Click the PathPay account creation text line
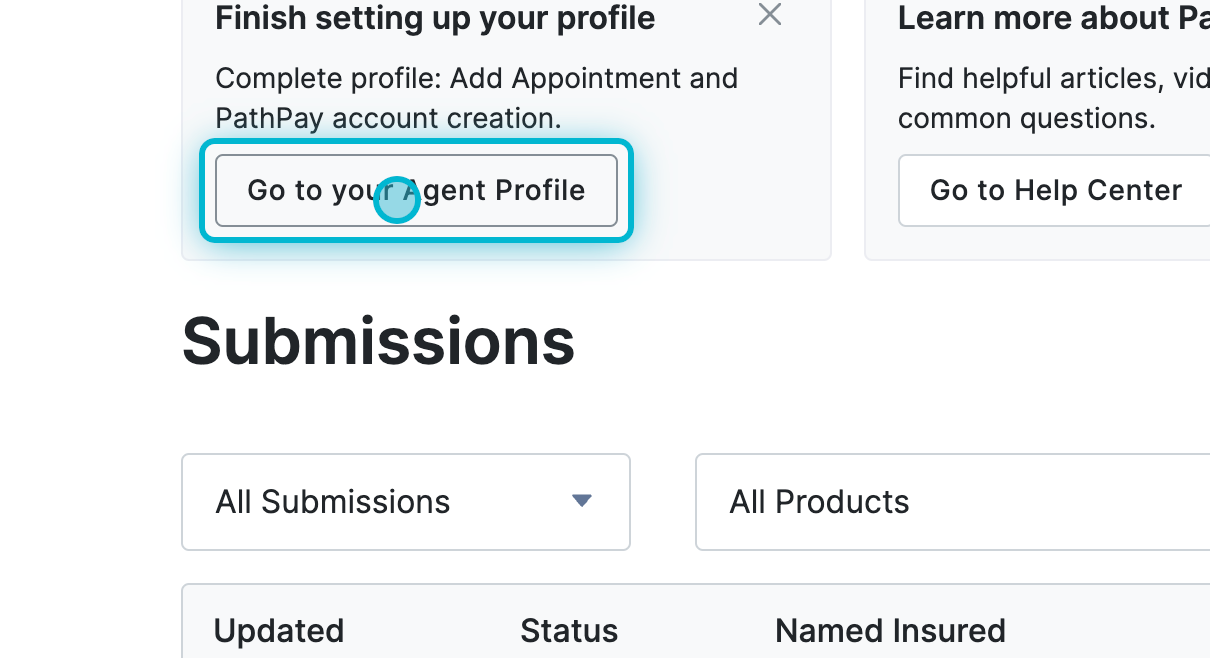Viewport: 1210px width, 658px height. (388, 118)
